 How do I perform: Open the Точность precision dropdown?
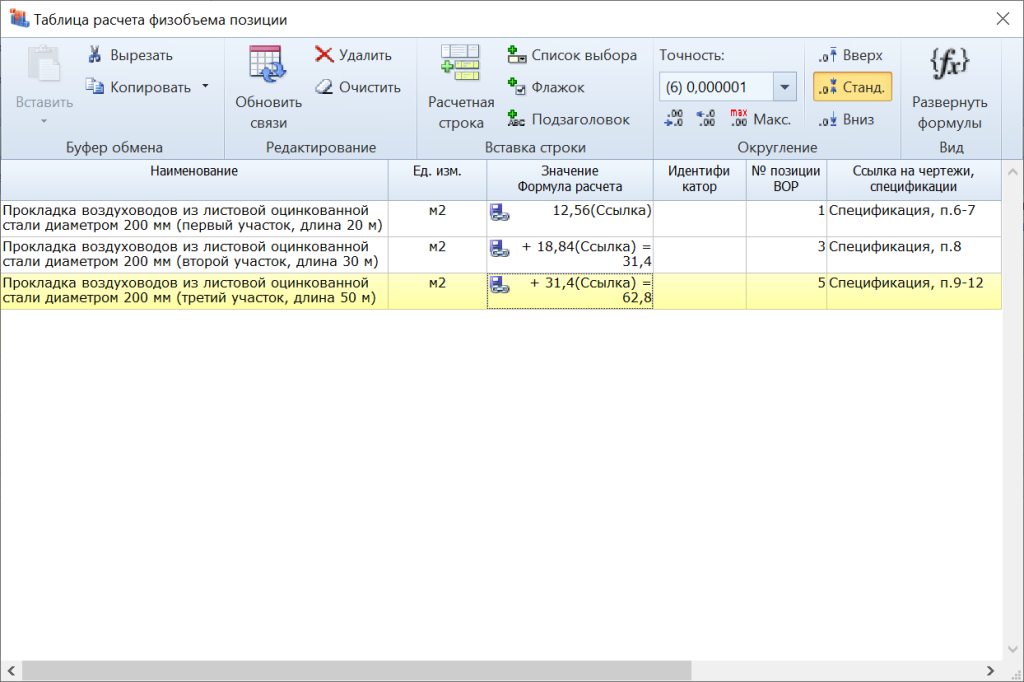click(785, 87)
